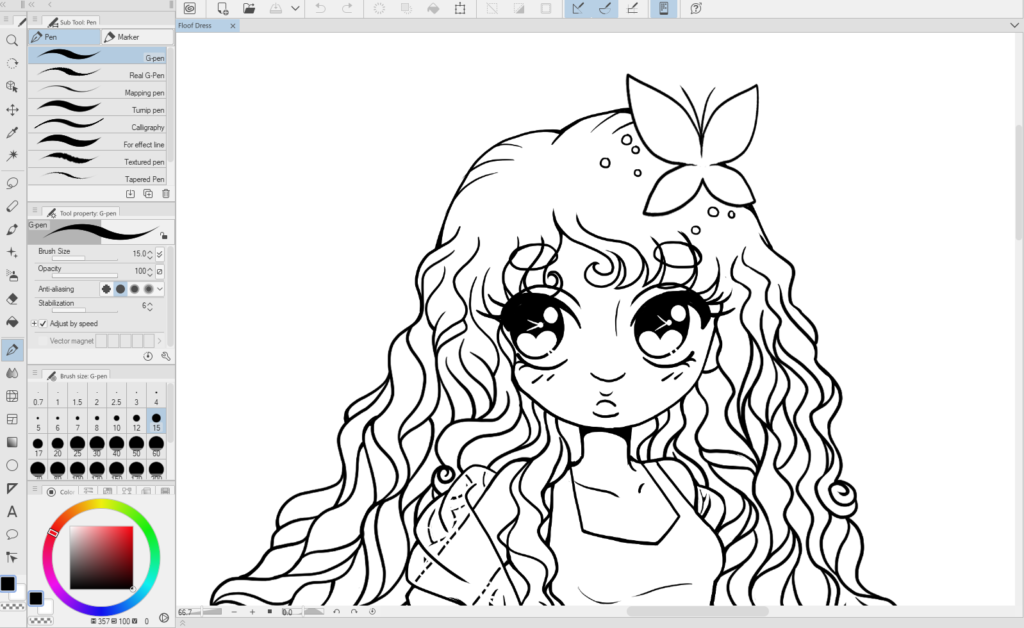1024x628 pixels.
Task: Pick a red from the color wheel
Action: [53, 531]
